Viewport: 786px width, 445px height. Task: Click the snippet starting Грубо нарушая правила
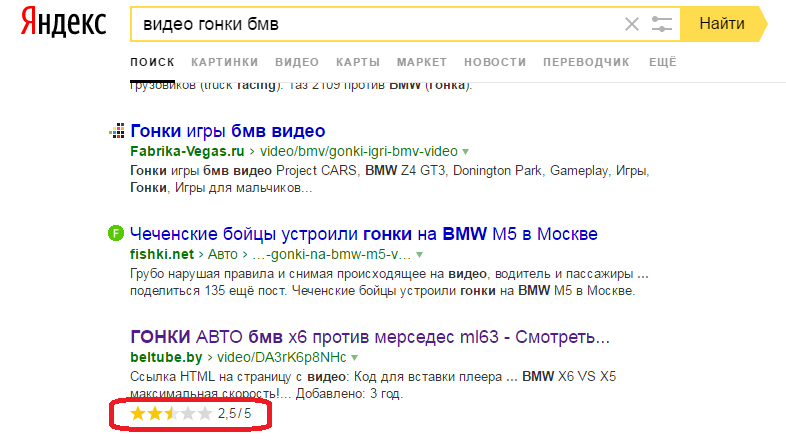389,282
